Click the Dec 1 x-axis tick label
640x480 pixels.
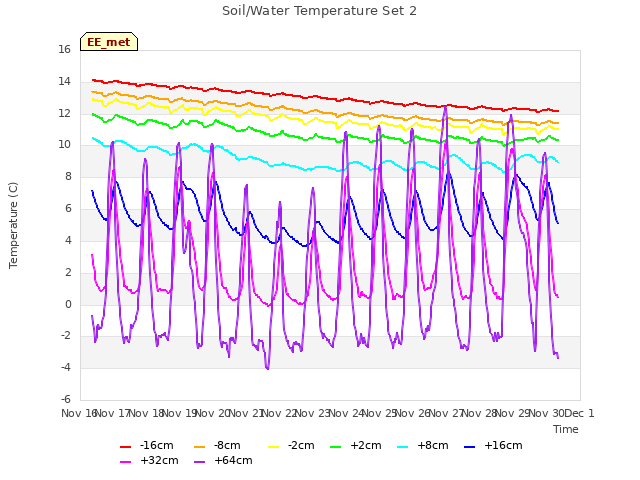(x=579, y=413)
